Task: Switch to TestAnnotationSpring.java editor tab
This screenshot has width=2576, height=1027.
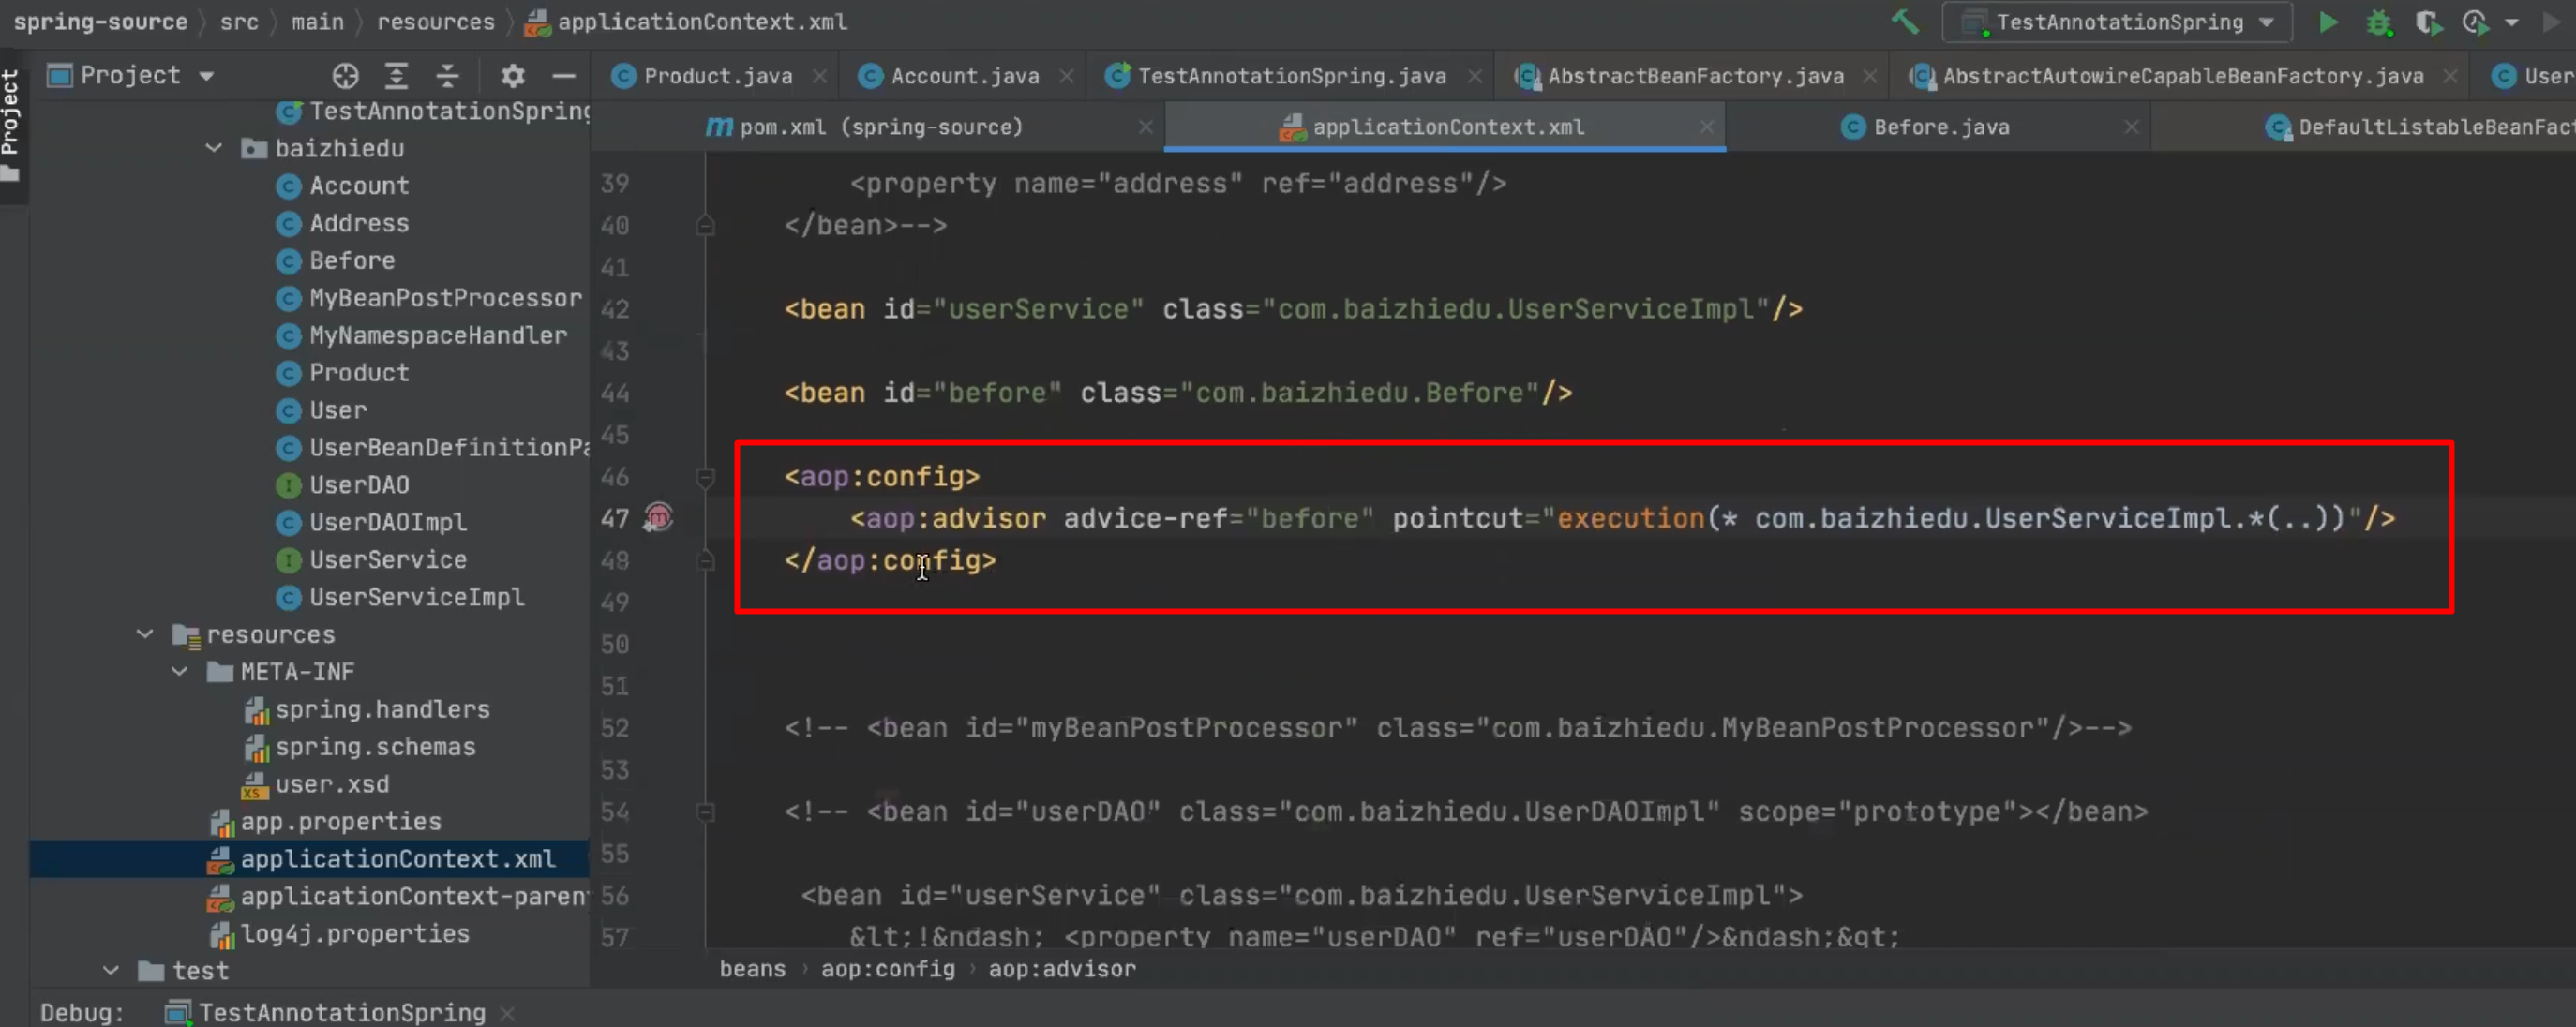Action: click(1291, 76)
